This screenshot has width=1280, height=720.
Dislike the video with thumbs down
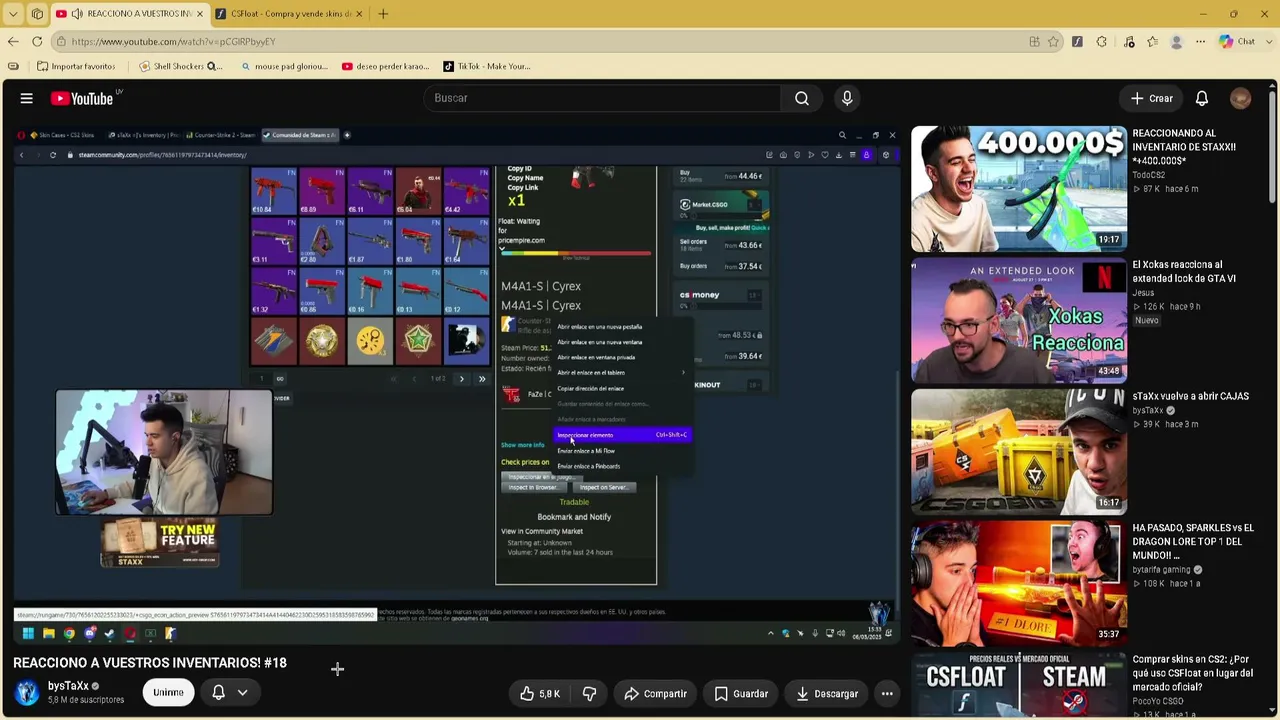[x=589, y=693]
